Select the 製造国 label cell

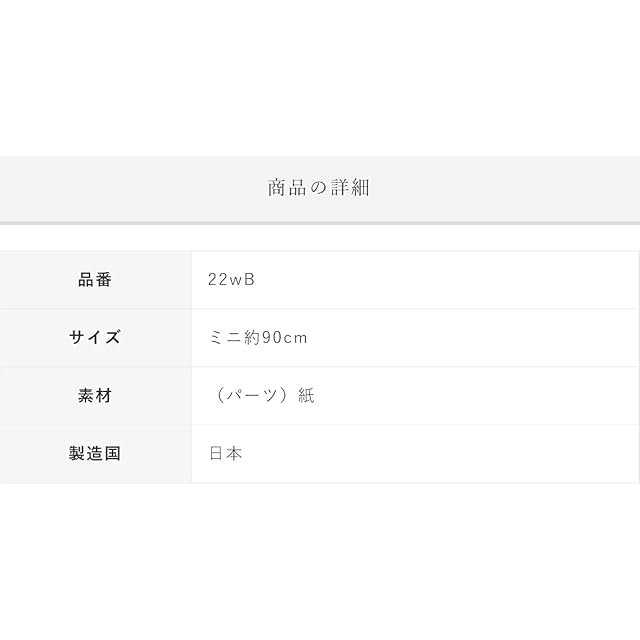(x=95, y=454)
